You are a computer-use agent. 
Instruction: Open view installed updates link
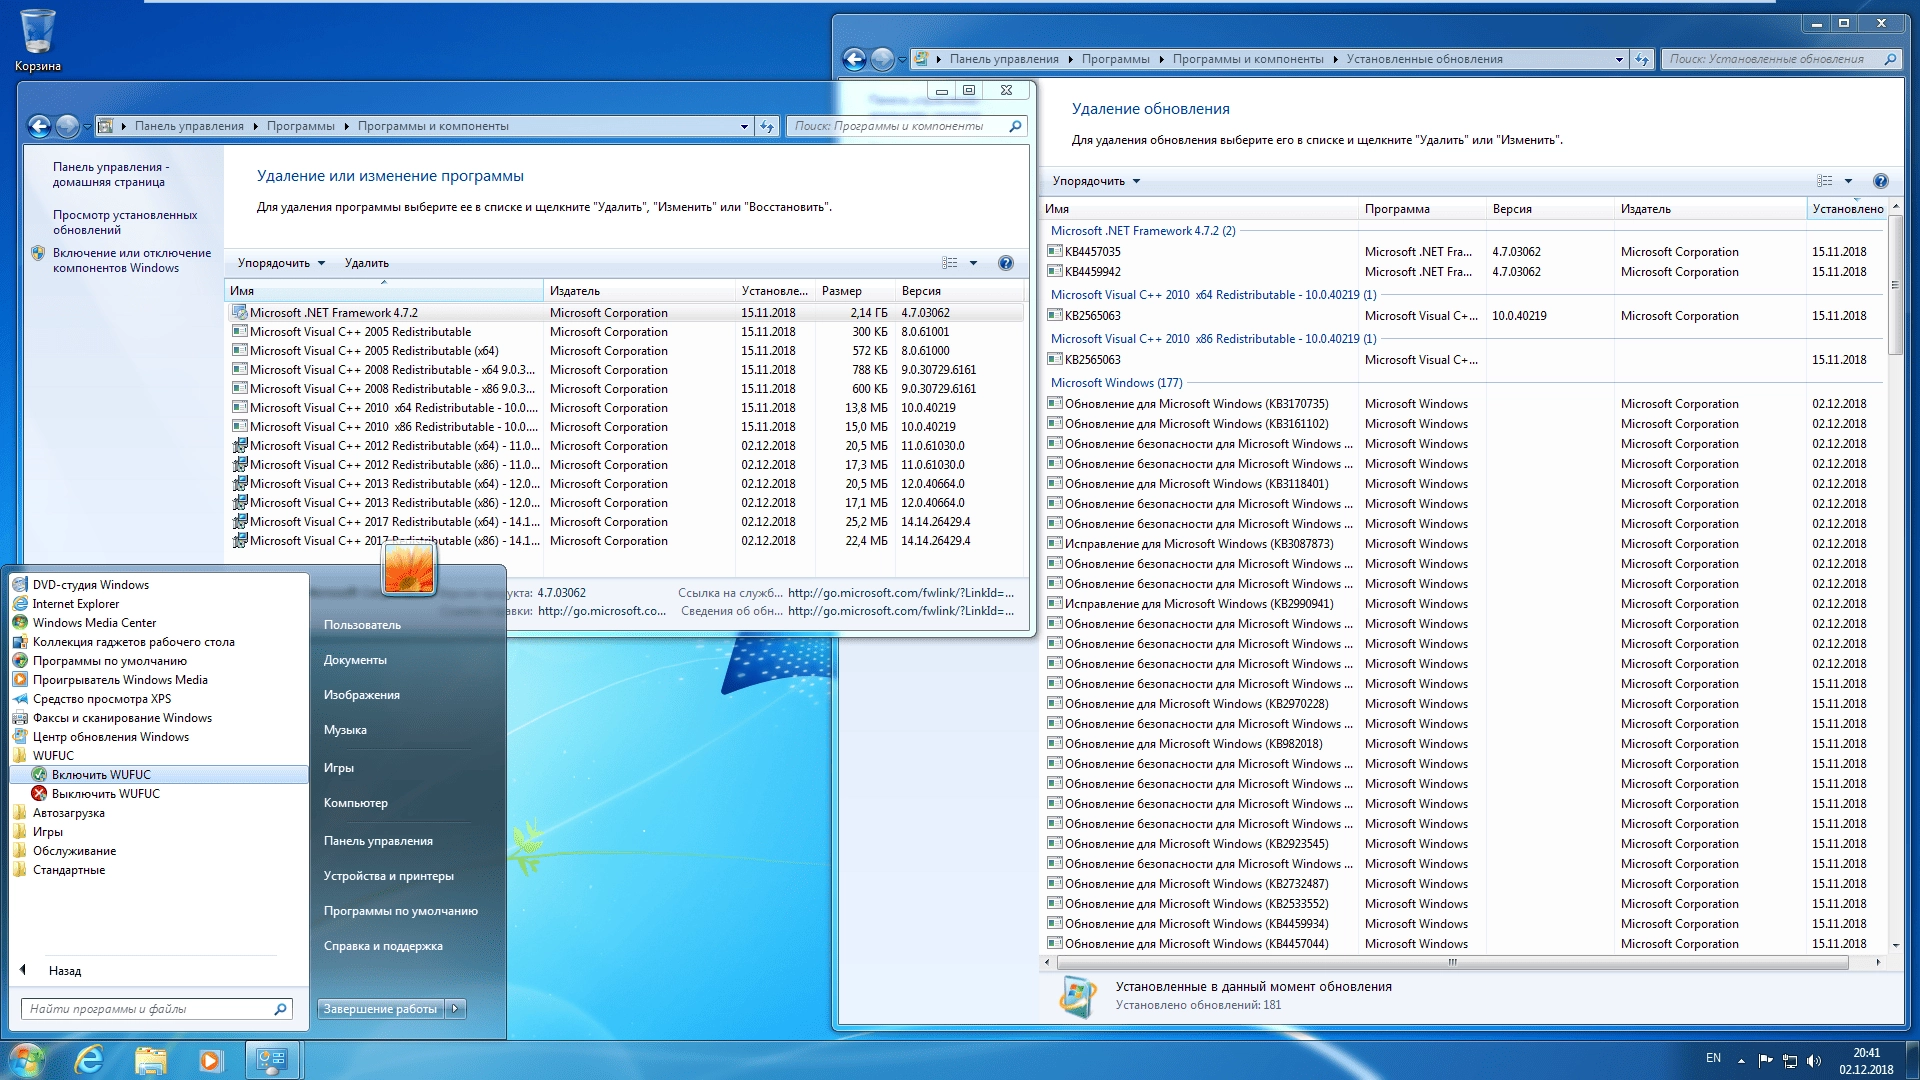(x=125, y=222)
